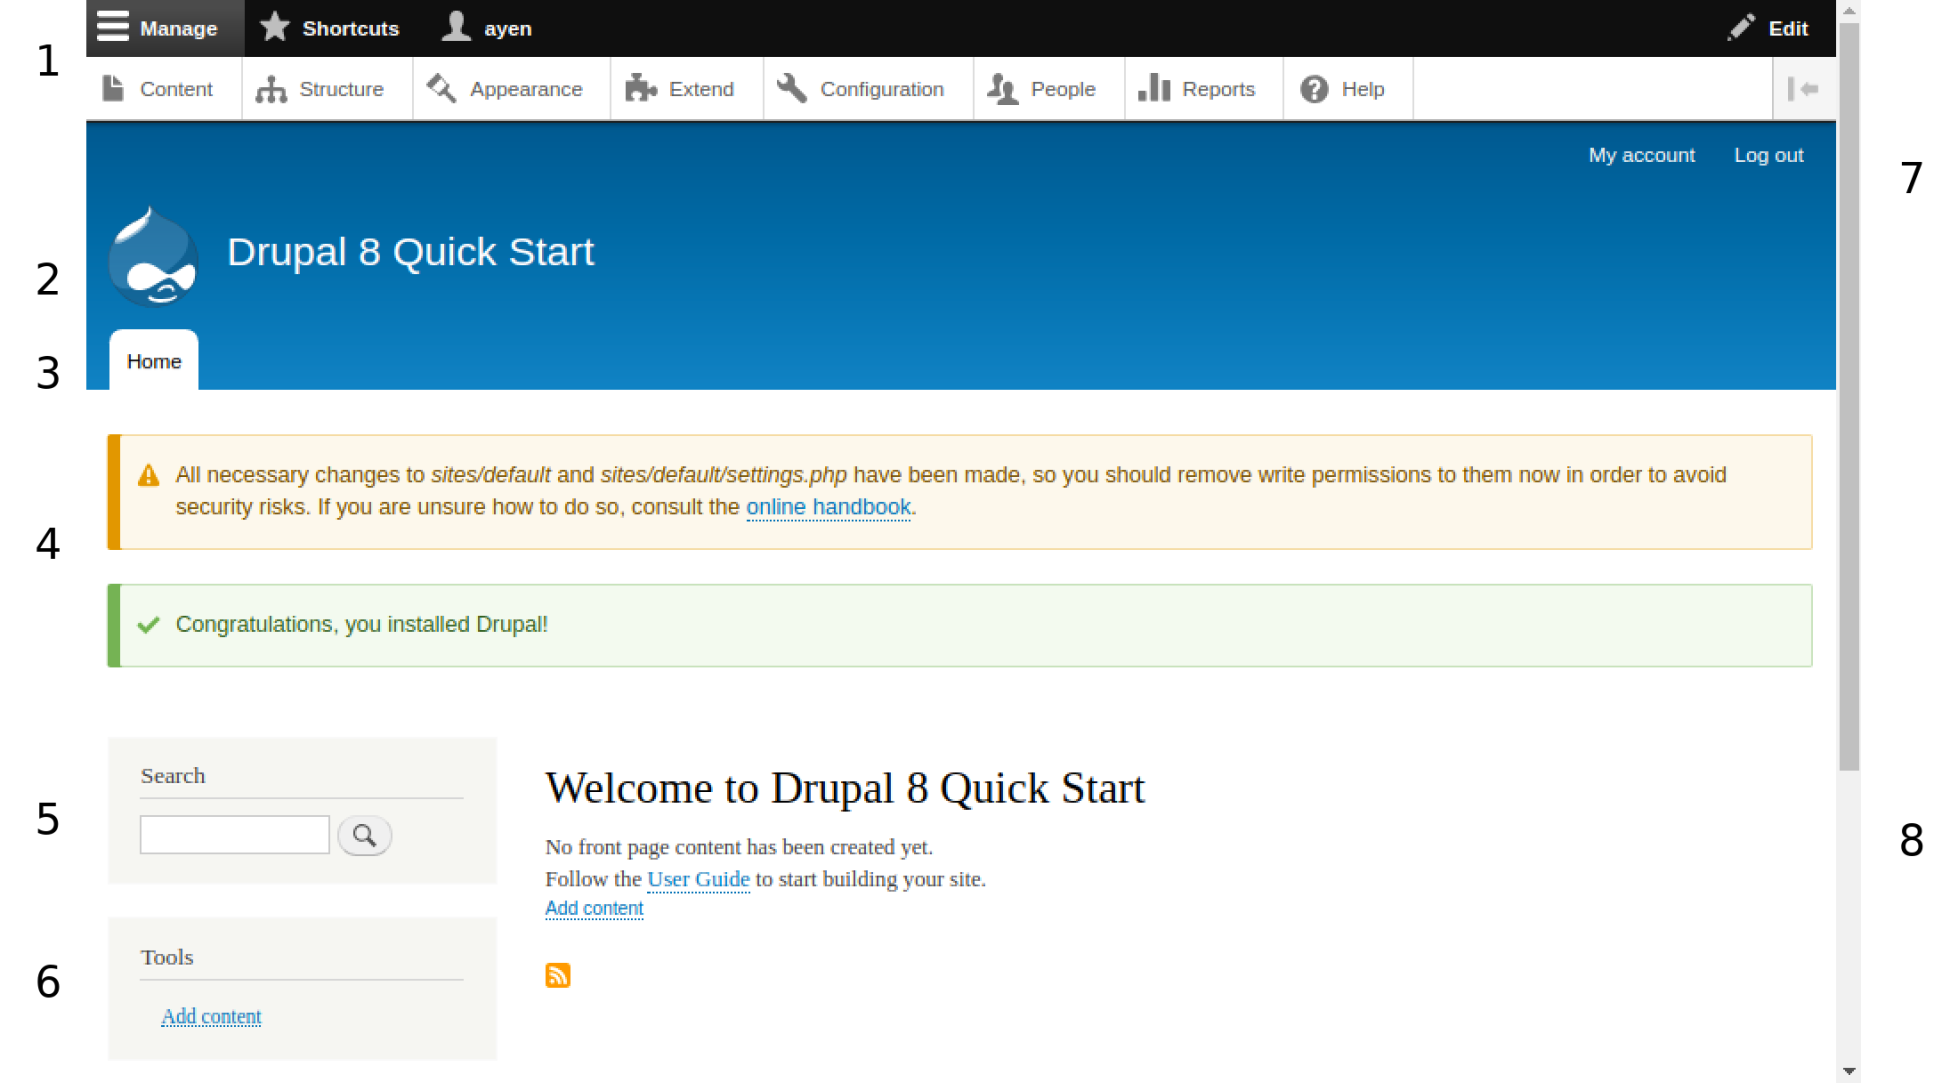Toggle toolbar orientation arrow icon
Image resolution: width=1950 pixels, height=1083 pixels.
tap(1803, 89)
